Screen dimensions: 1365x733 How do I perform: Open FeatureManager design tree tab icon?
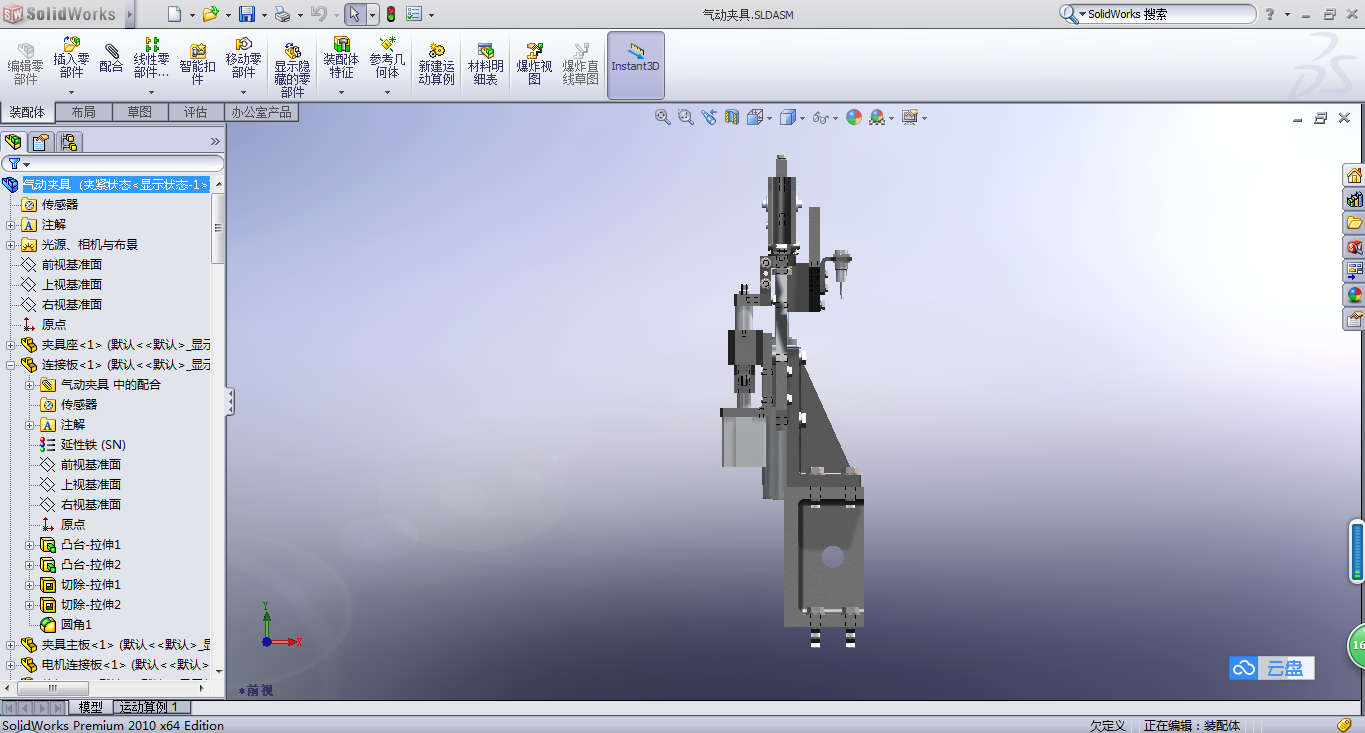(x=14, y=142)
